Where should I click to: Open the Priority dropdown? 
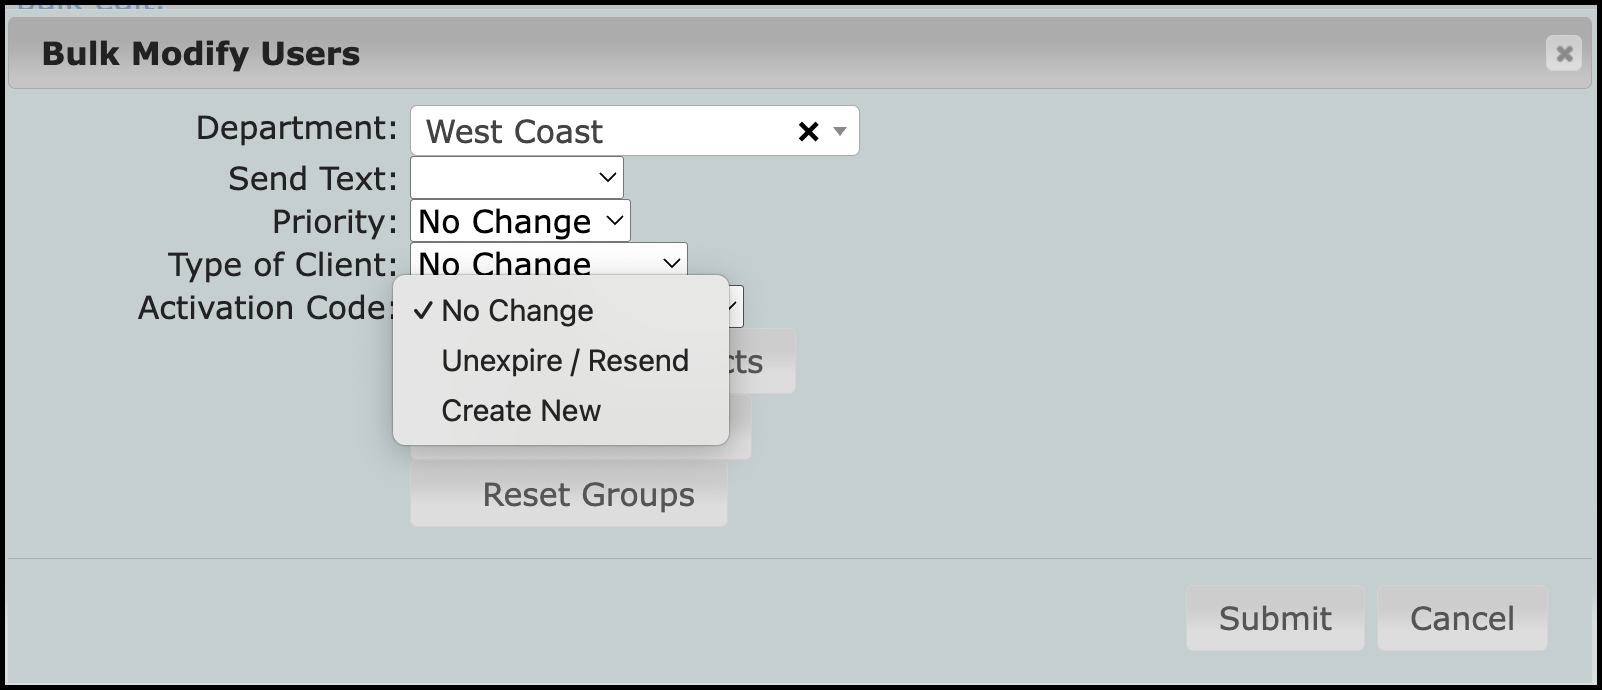click(x=520, y=221)
